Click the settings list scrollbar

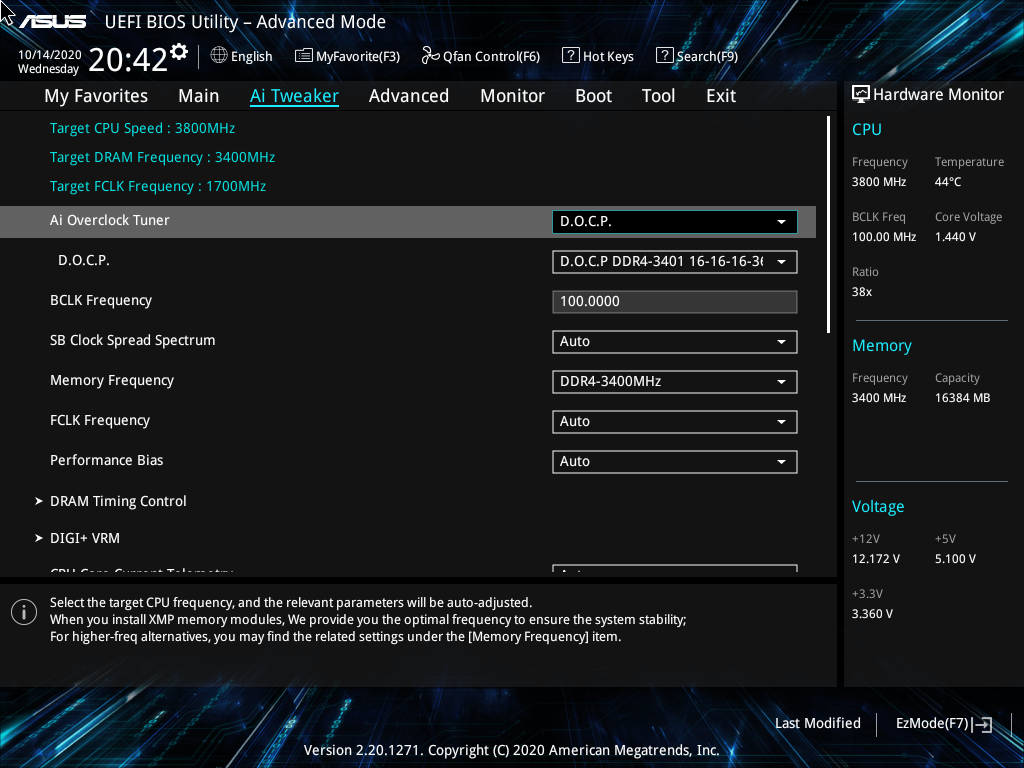828,225
